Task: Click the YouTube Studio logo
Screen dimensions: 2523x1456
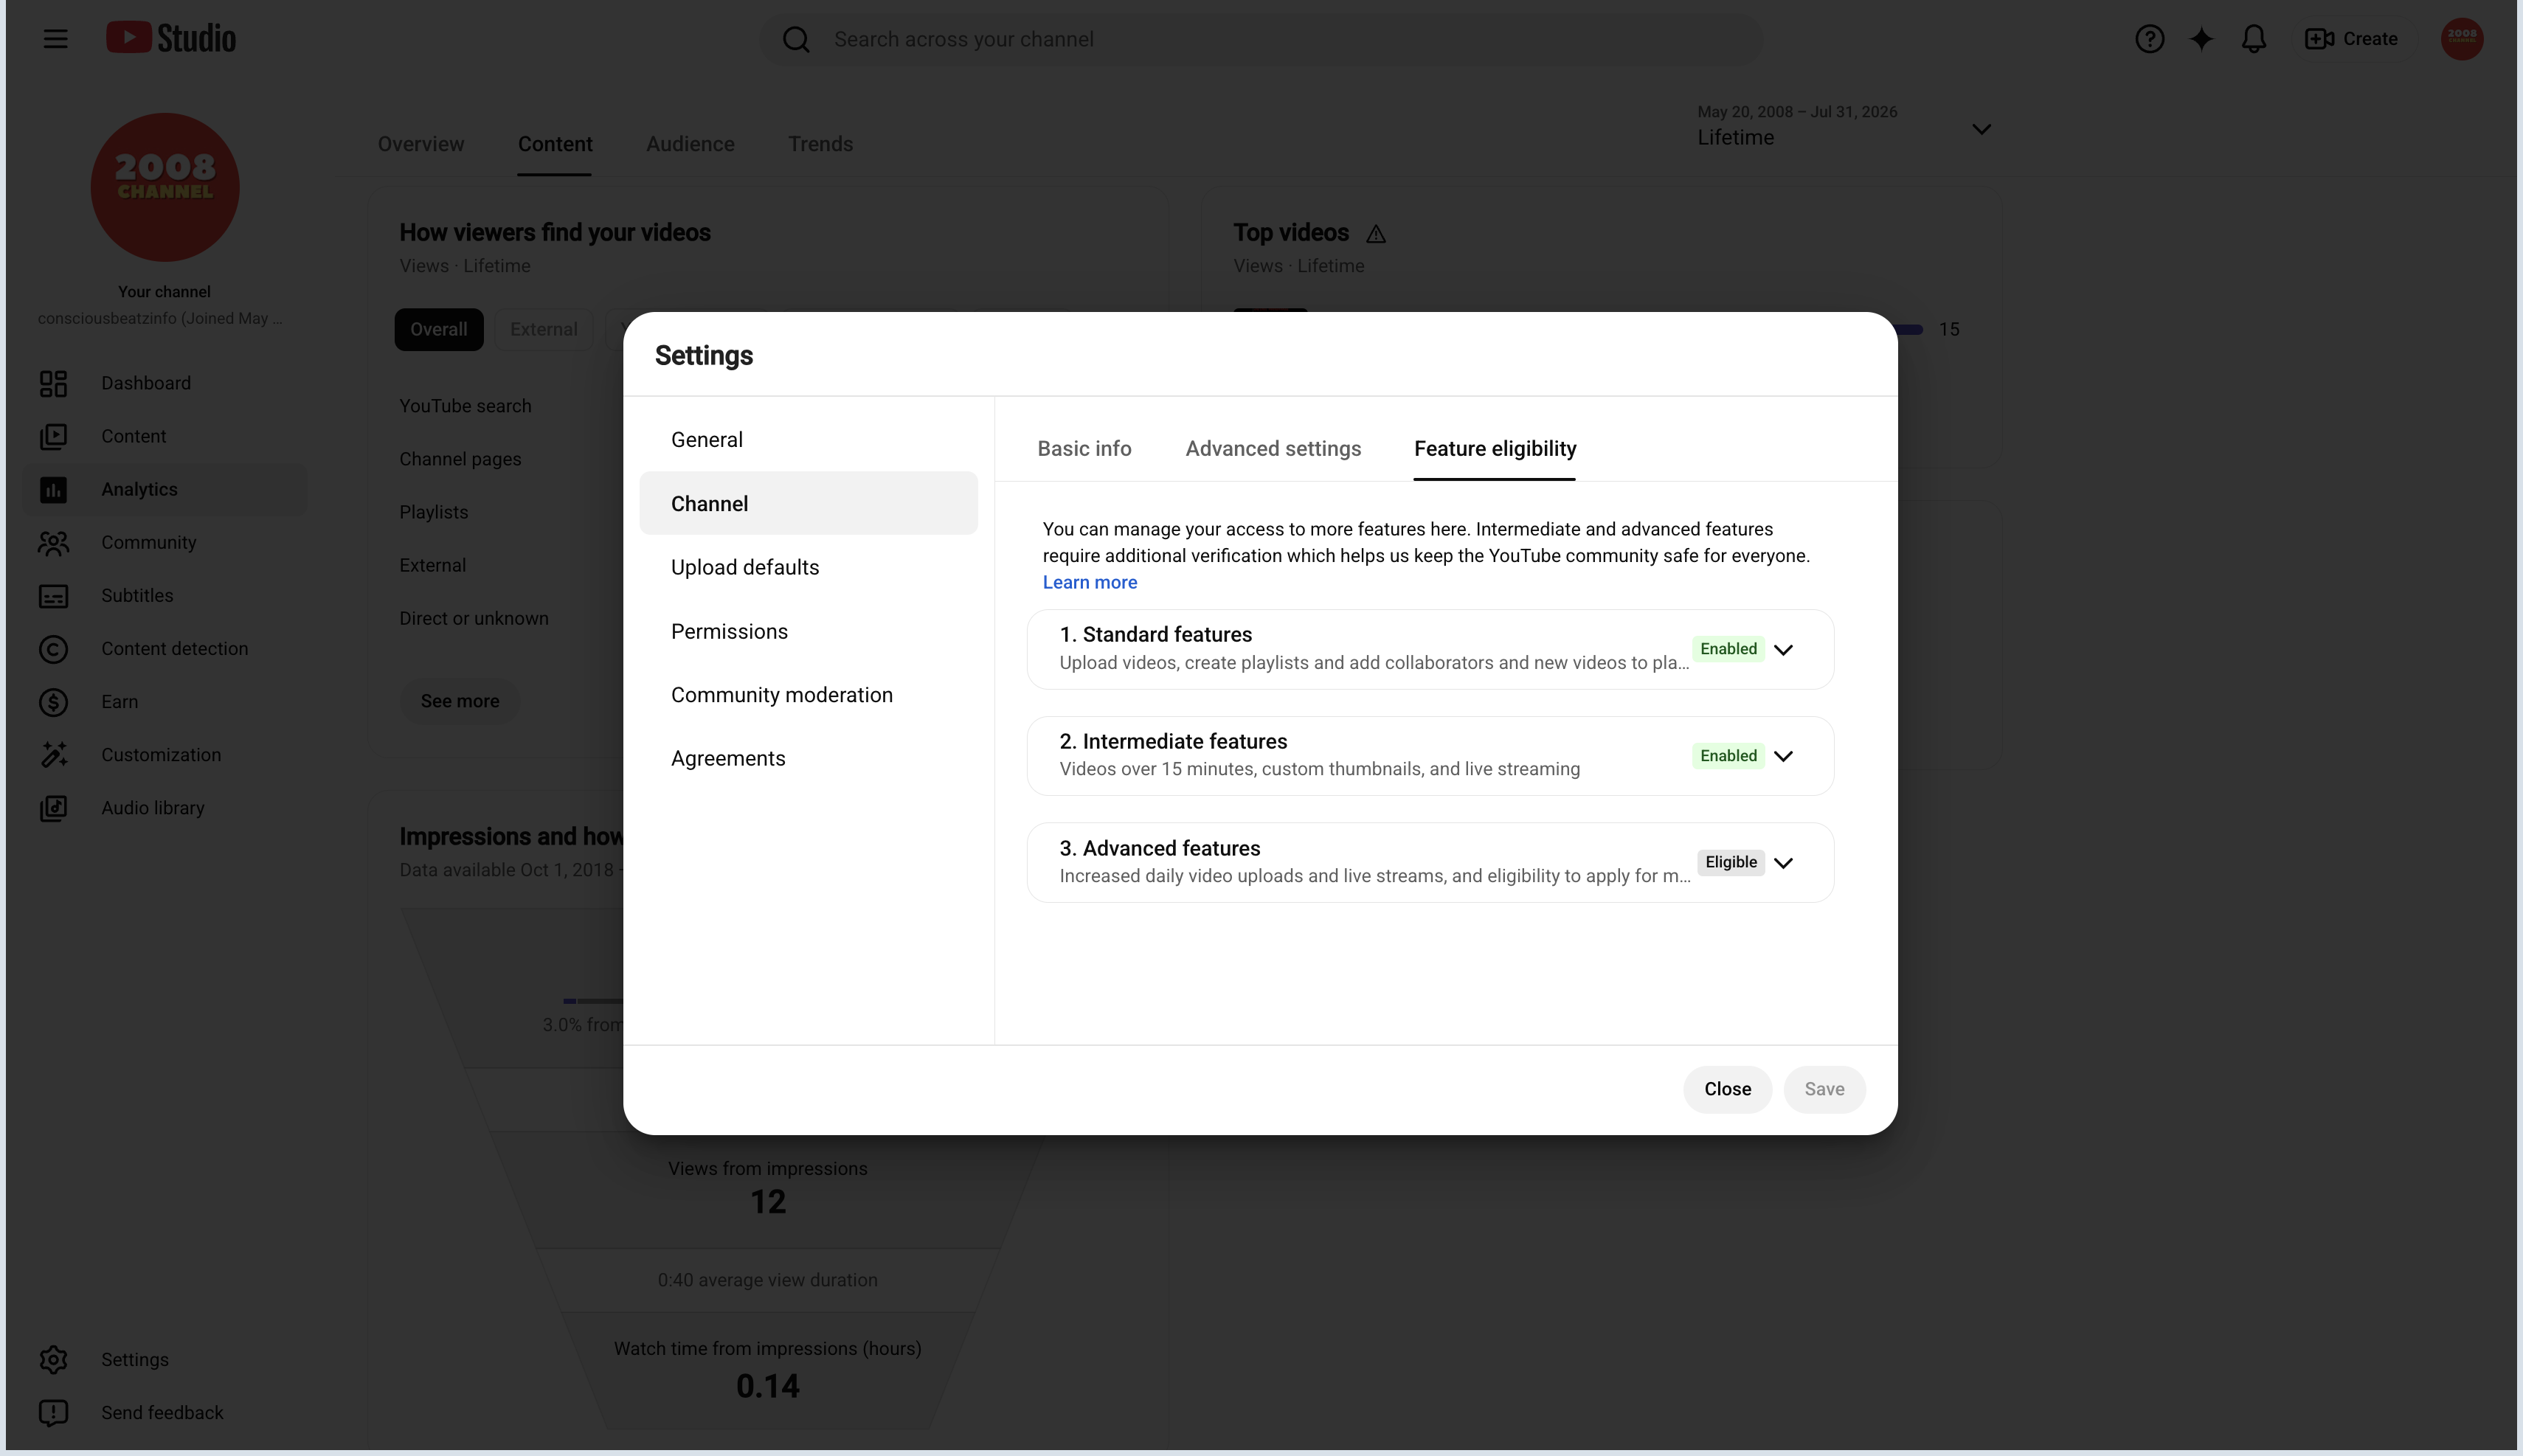Action: [x=171, y=38]
